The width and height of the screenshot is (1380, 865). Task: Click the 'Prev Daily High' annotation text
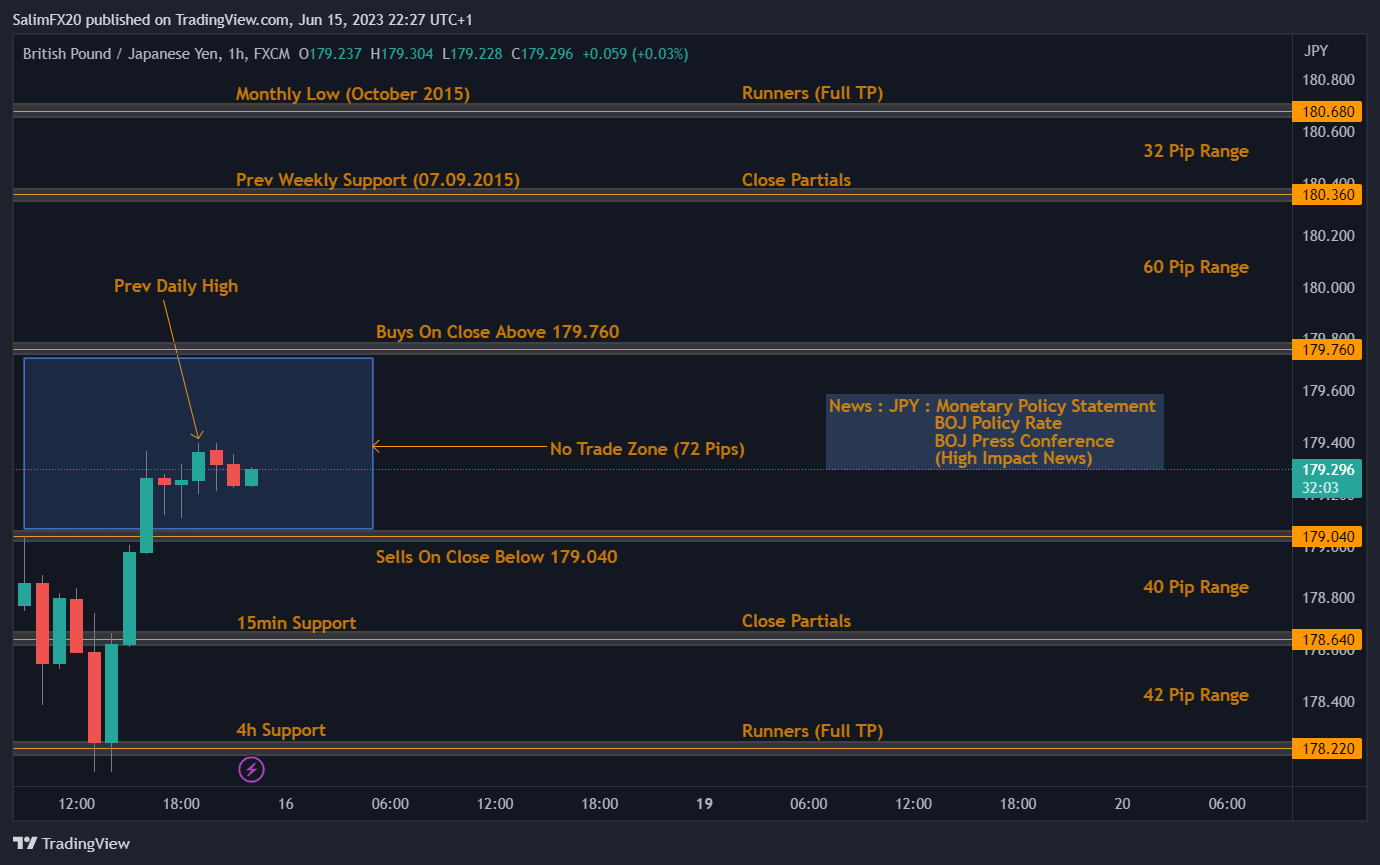click(x=176, y=286)
